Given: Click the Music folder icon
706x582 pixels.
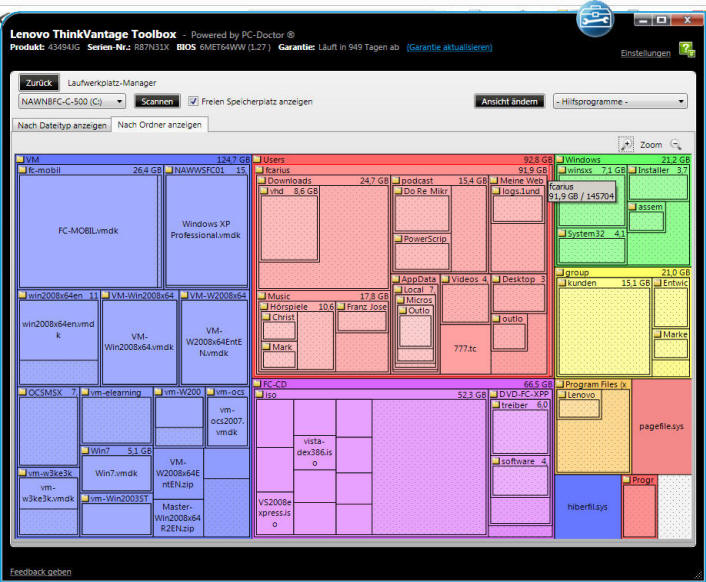Looking at the screenshot, I should click(x=262, y=296).
